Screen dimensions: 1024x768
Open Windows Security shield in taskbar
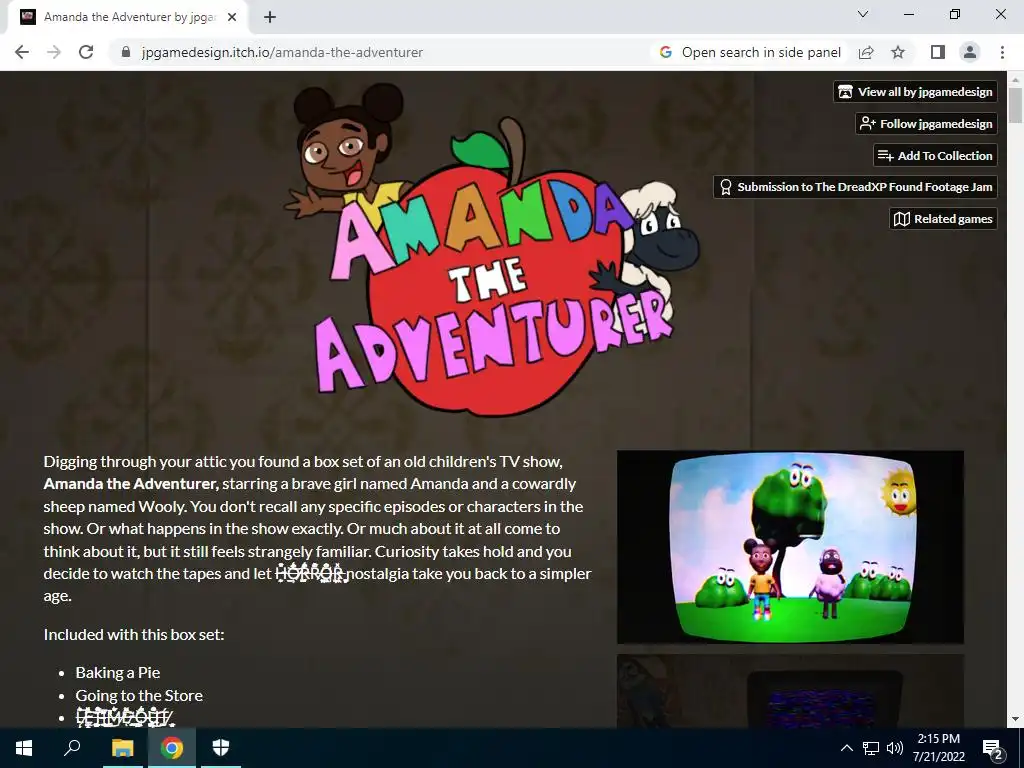pyautogui.click(x=221, y=748)
